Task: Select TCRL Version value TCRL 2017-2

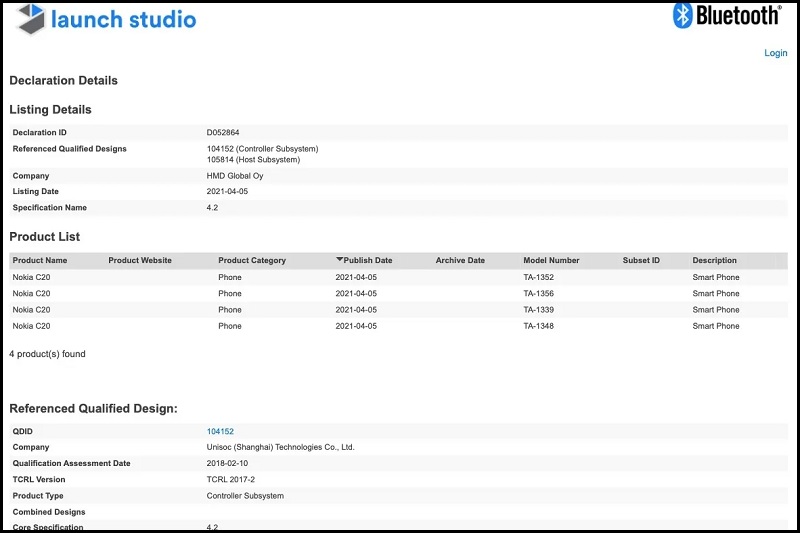Action: coord(231,480)
